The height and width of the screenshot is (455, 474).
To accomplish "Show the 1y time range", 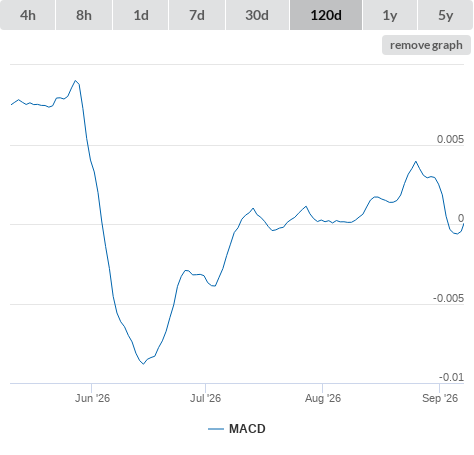I will tap(390, 15).
